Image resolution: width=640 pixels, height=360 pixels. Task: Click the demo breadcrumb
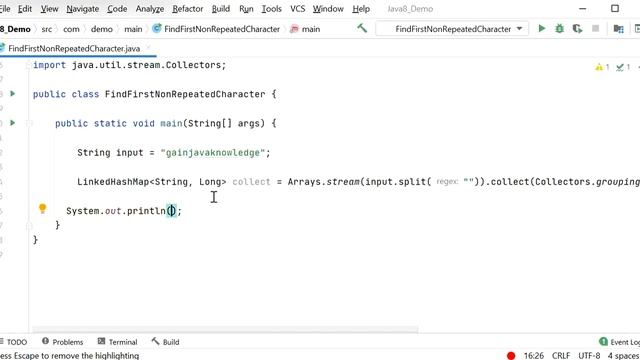click(102, 29)
